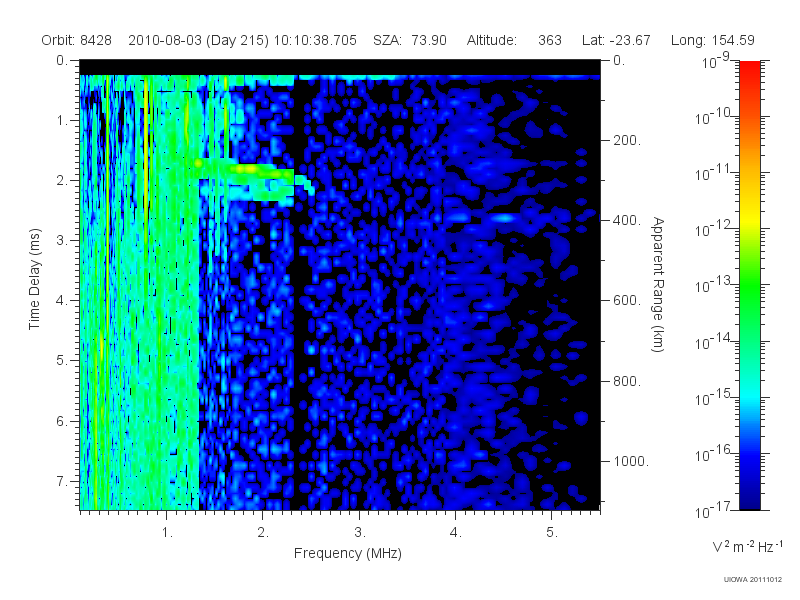Image resolution: width=800 pixels, height=600 pixels.
Task: Click the frequency tick label '1.'
Action: pyautogui.click(x=167, y=533)
